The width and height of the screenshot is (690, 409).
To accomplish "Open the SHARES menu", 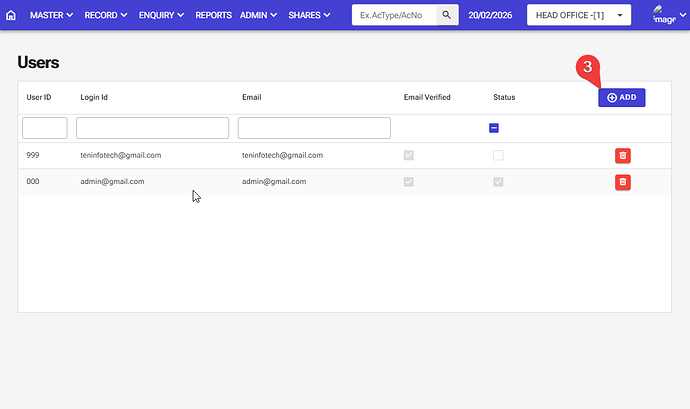I will [310, 16].
